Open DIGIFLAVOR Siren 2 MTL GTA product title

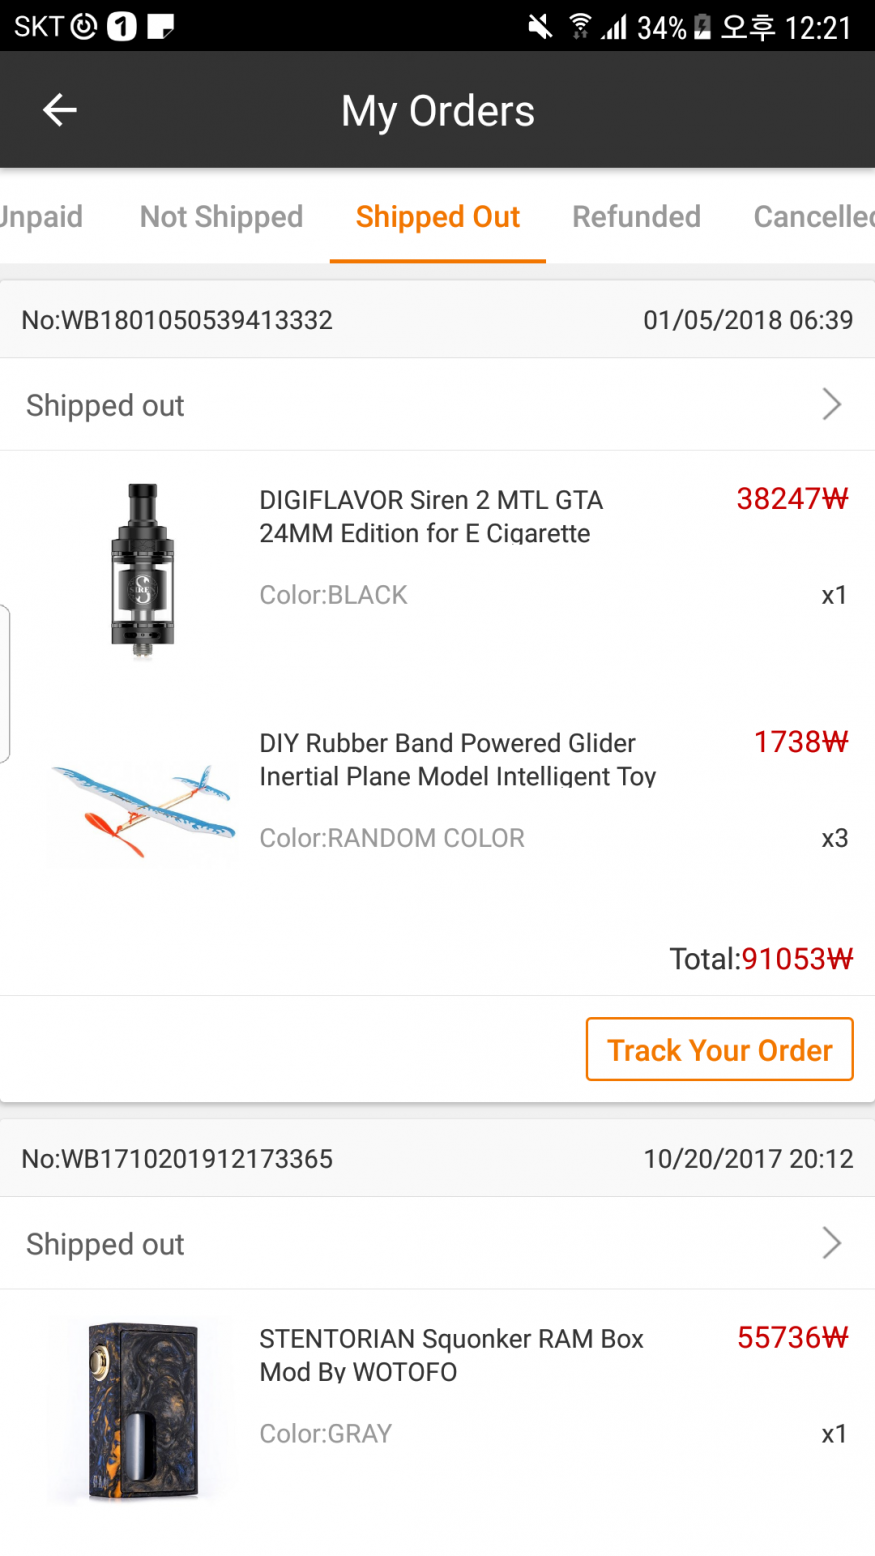(x=431, y=516)
